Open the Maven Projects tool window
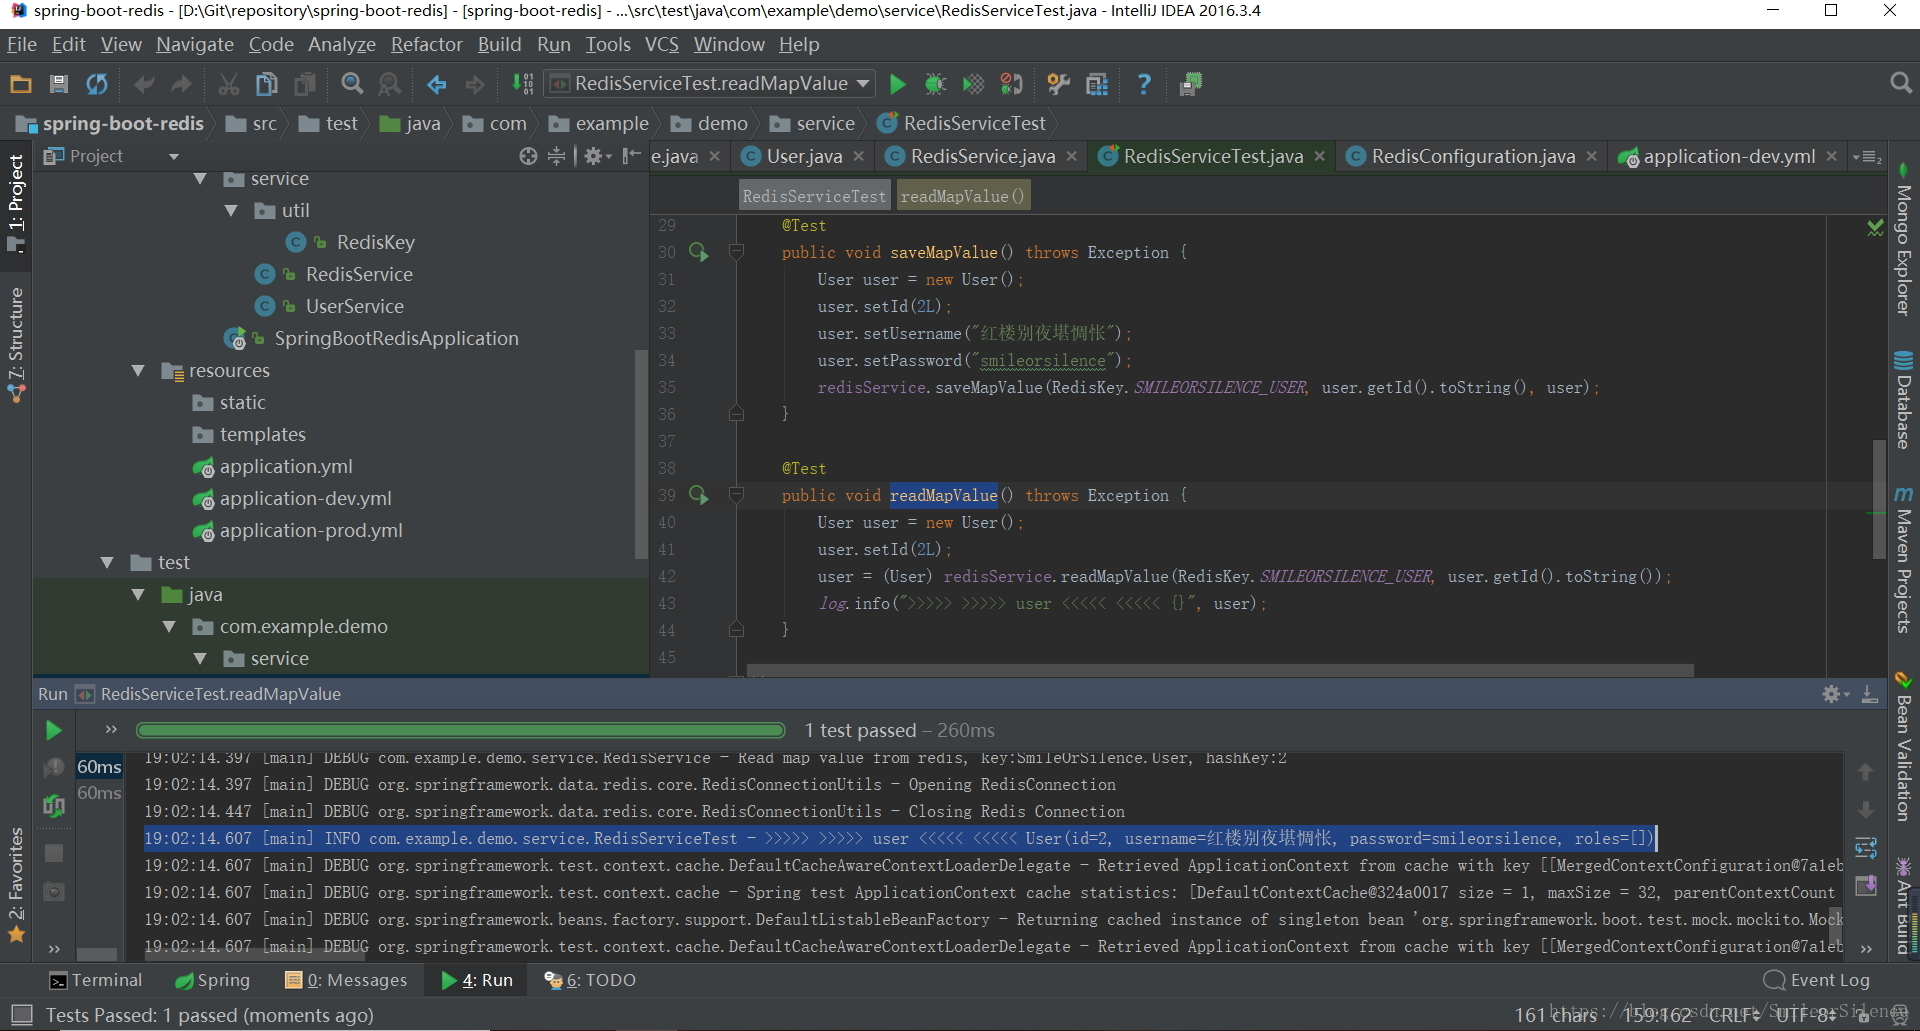This screenshot has width=1920, height=1031. 1903,561
